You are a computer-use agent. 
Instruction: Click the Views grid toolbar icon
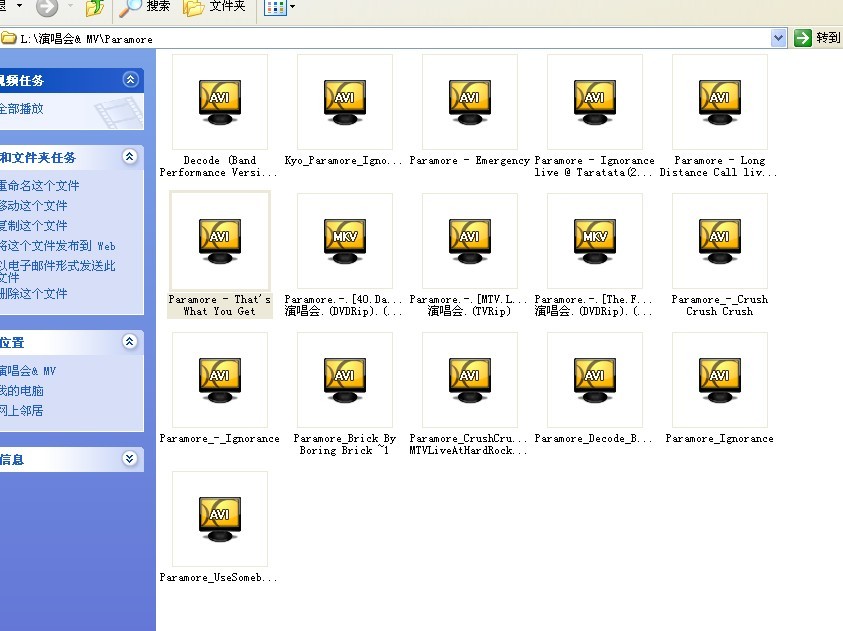pos(275,7)
